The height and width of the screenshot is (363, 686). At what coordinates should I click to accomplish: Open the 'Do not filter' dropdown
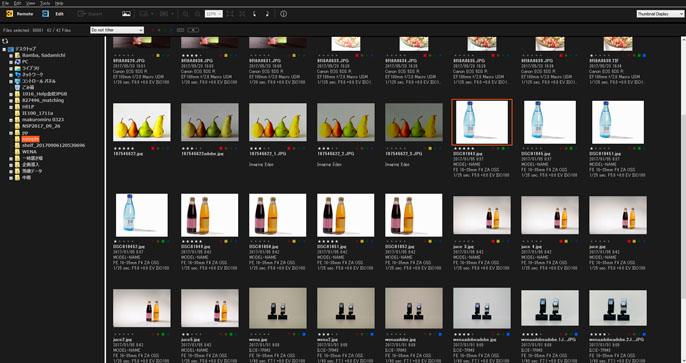click(117, 30)
